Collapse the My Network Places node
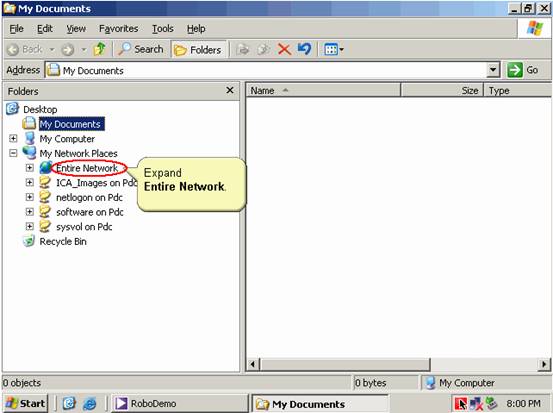553x413 pixels. (x=13, y=153)
